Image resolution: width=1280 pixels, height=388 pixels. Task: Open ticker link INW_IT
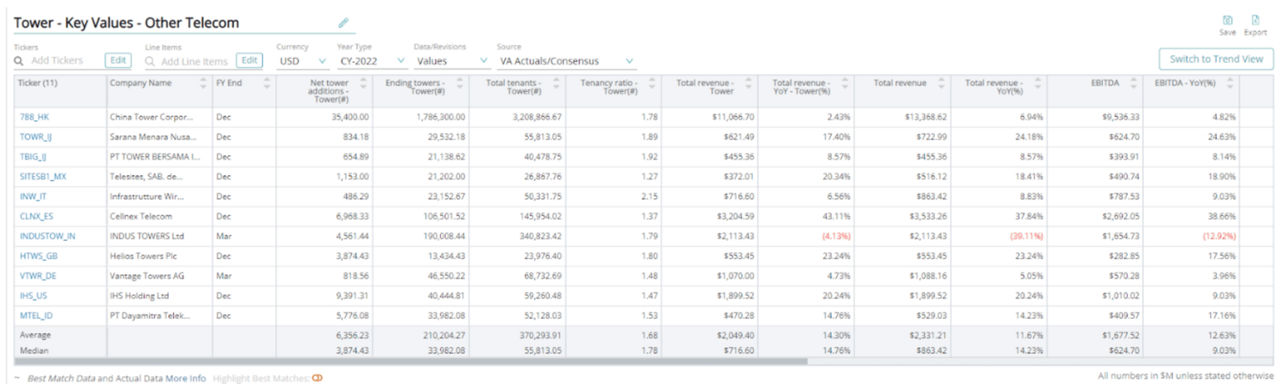(33, 196)
